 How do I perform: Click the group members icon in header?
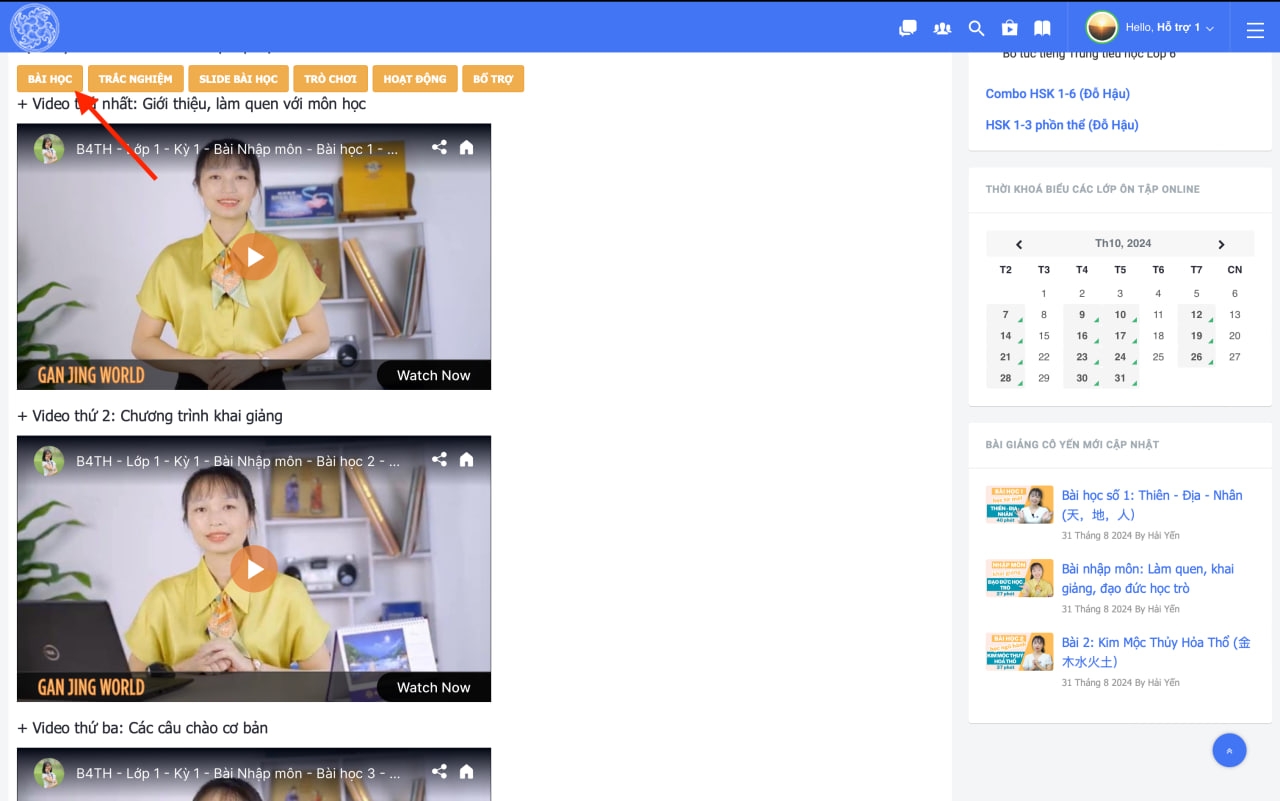pyautogui.click(x=942, y=28)
